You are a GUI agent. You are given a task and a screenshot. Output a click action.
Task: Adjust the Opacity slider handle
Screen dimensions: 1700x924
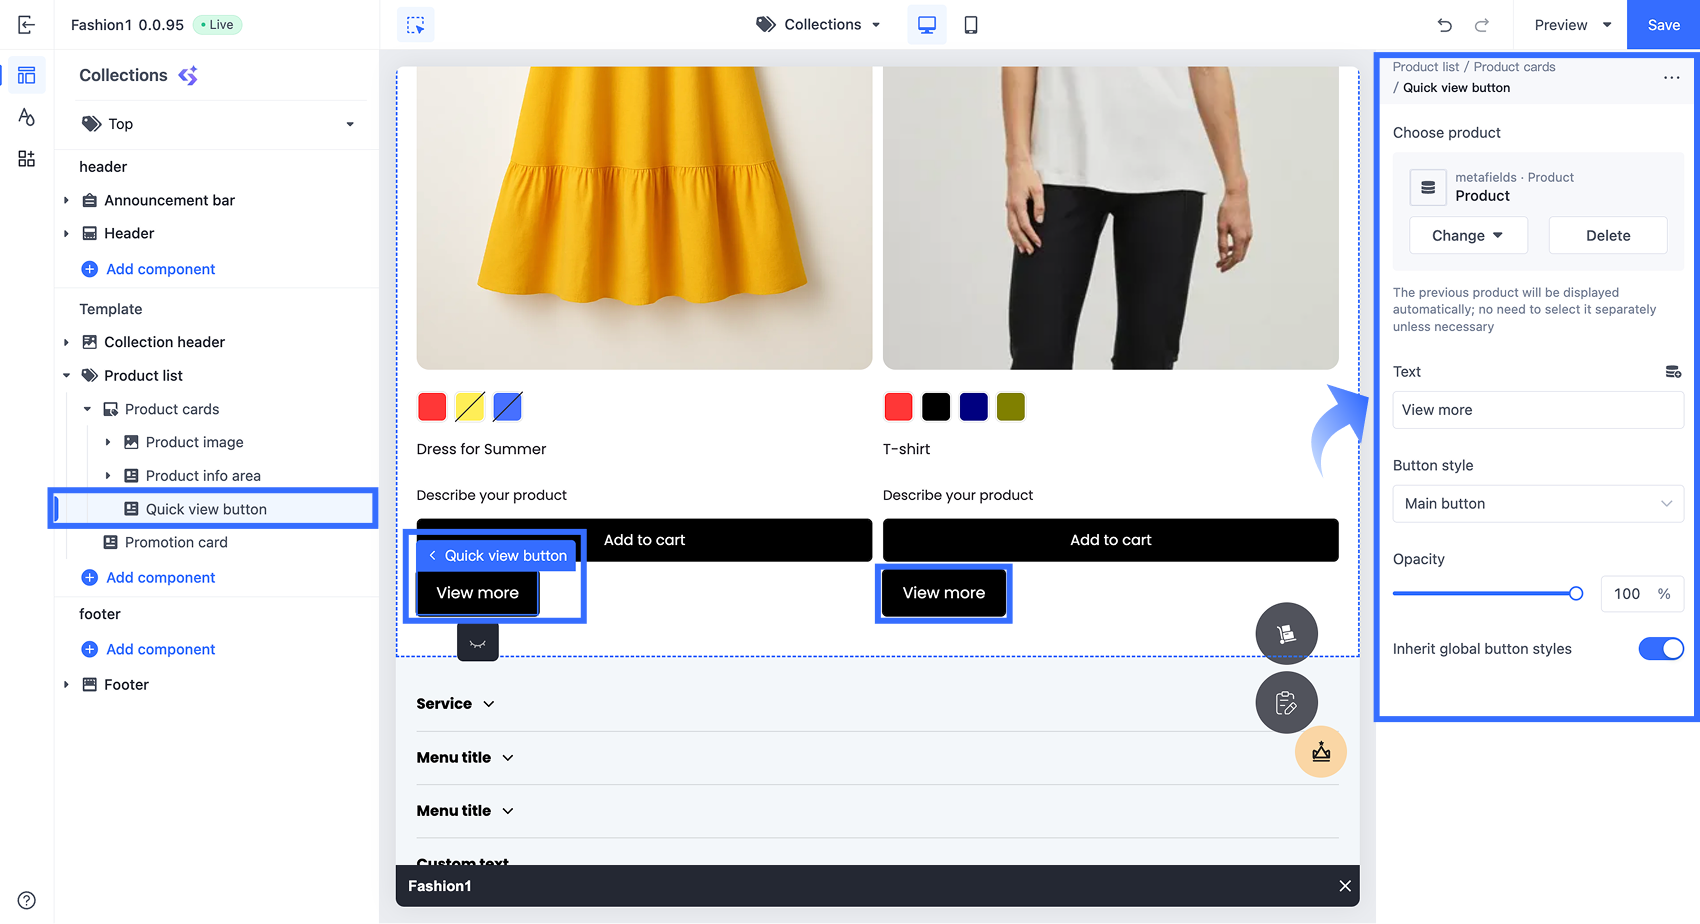pyautogui.click(x=1576, y=594)
